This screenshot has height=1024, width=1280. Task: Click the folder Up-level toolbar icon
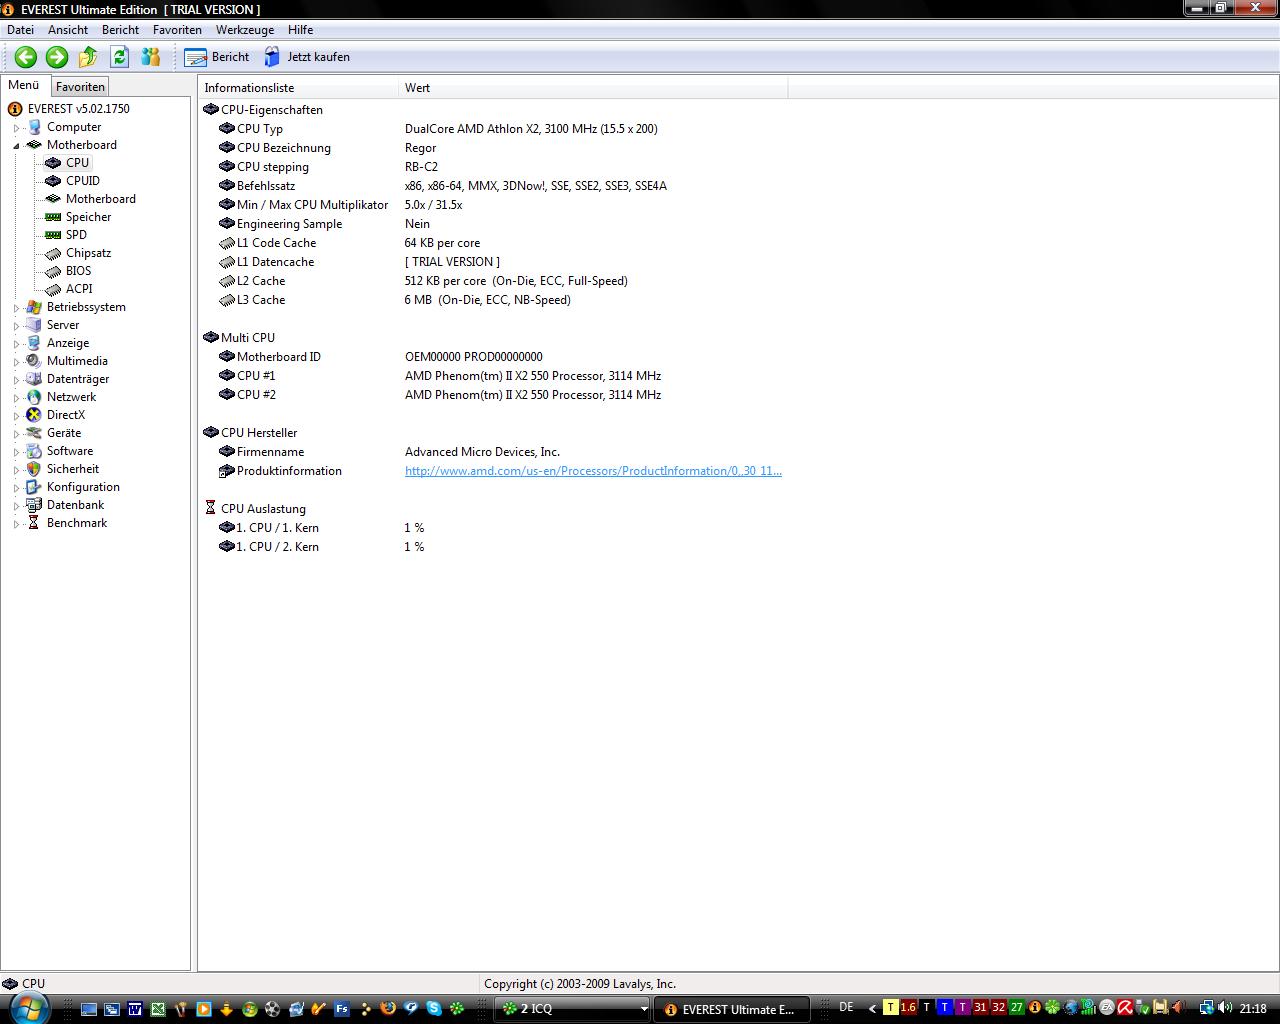click(x=88, y=57)
